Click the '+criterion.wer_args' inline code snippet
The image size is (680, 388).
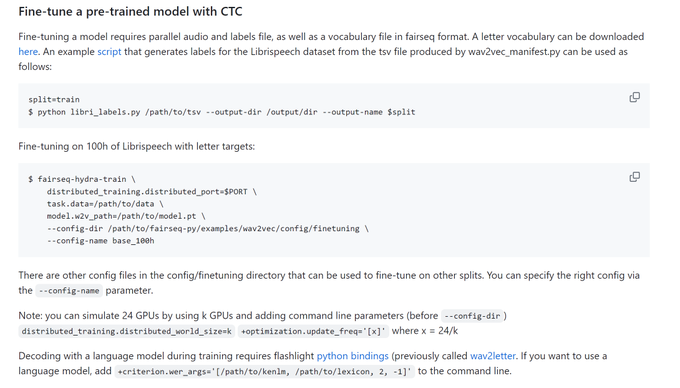(265, 372)
